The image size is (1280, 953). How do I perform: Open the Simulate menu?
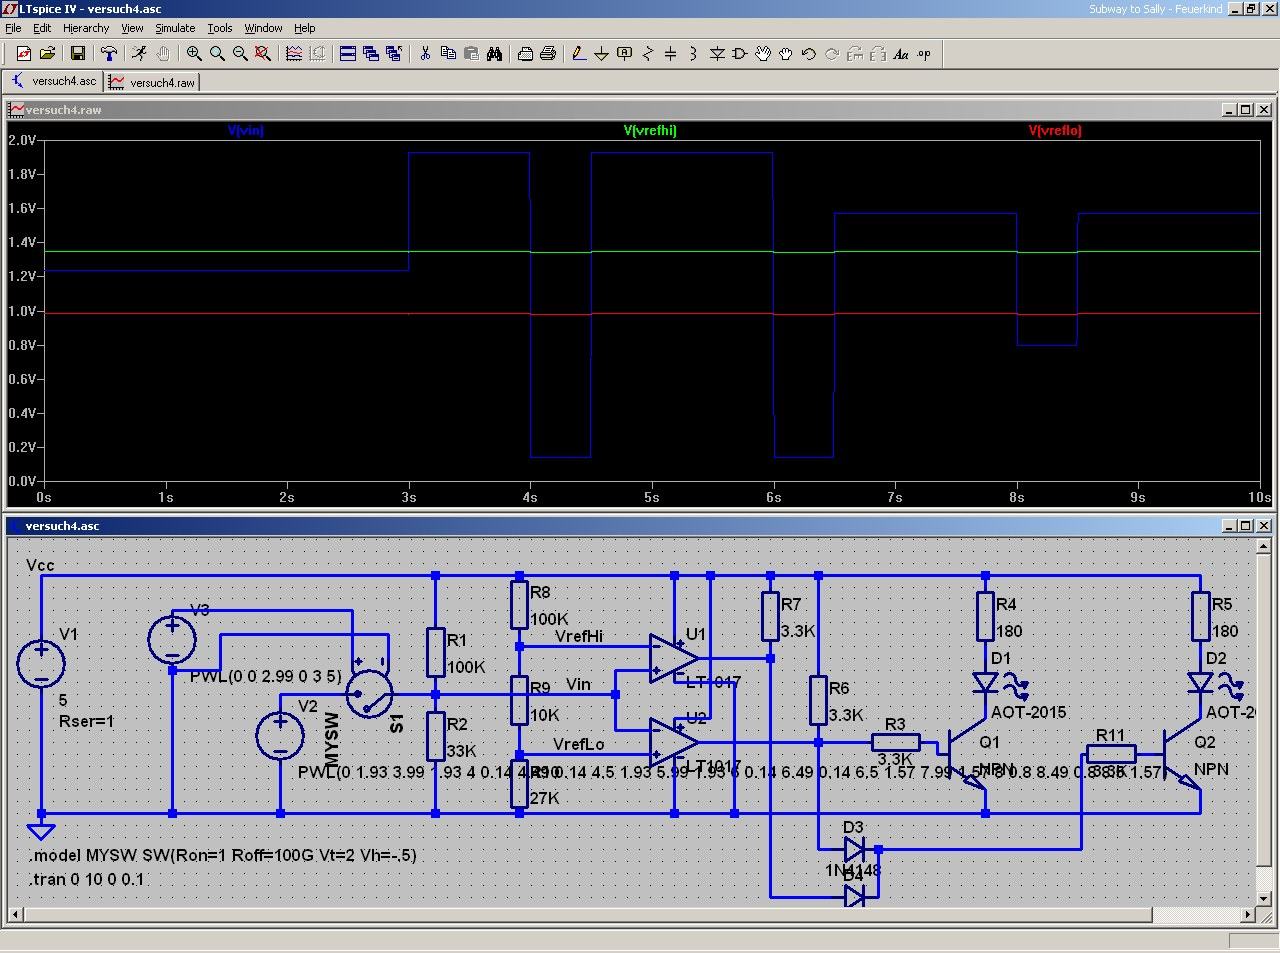[175, 28]
